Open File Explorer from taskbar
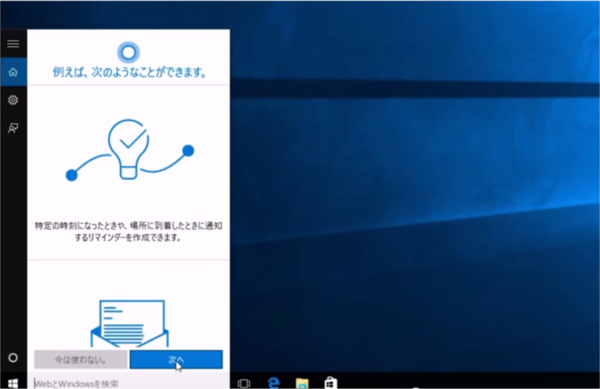This screenshot has width=600, height=389. (302, 383)
